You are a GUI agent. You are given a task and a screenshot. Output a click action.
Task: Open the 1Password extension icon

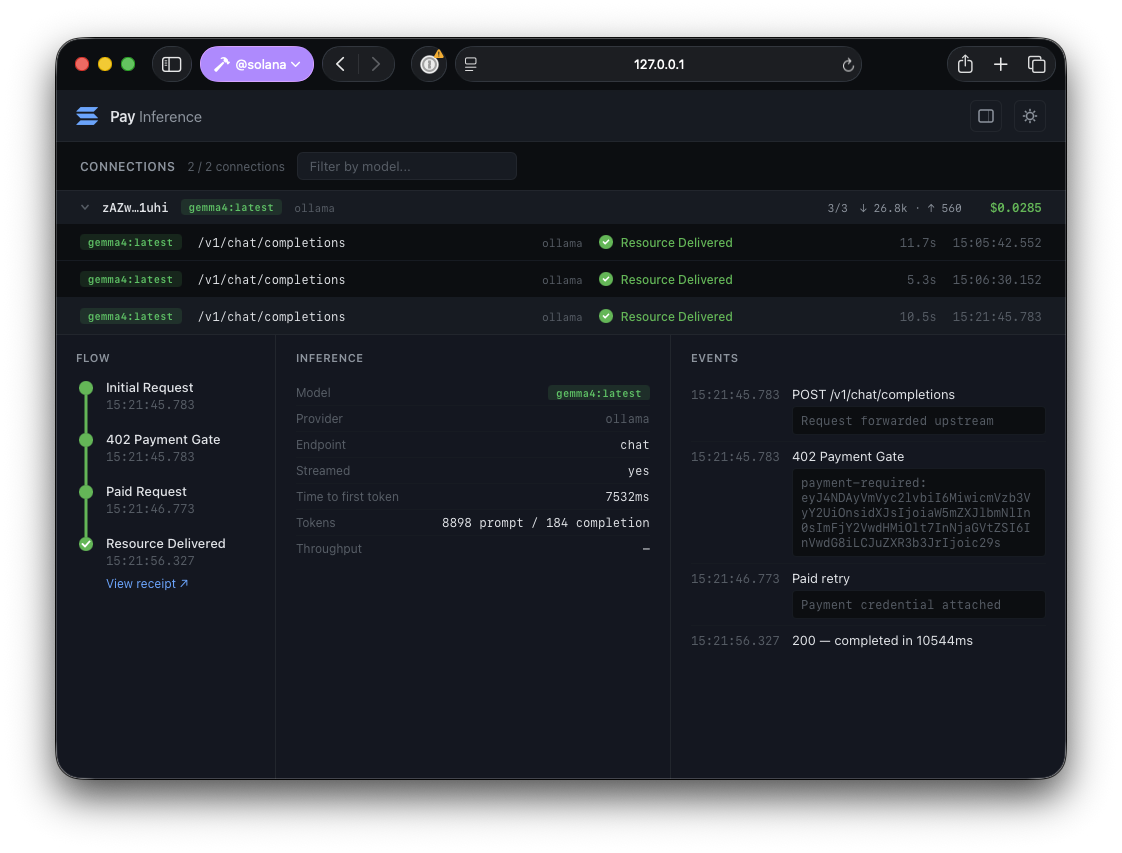pos(429,64)
